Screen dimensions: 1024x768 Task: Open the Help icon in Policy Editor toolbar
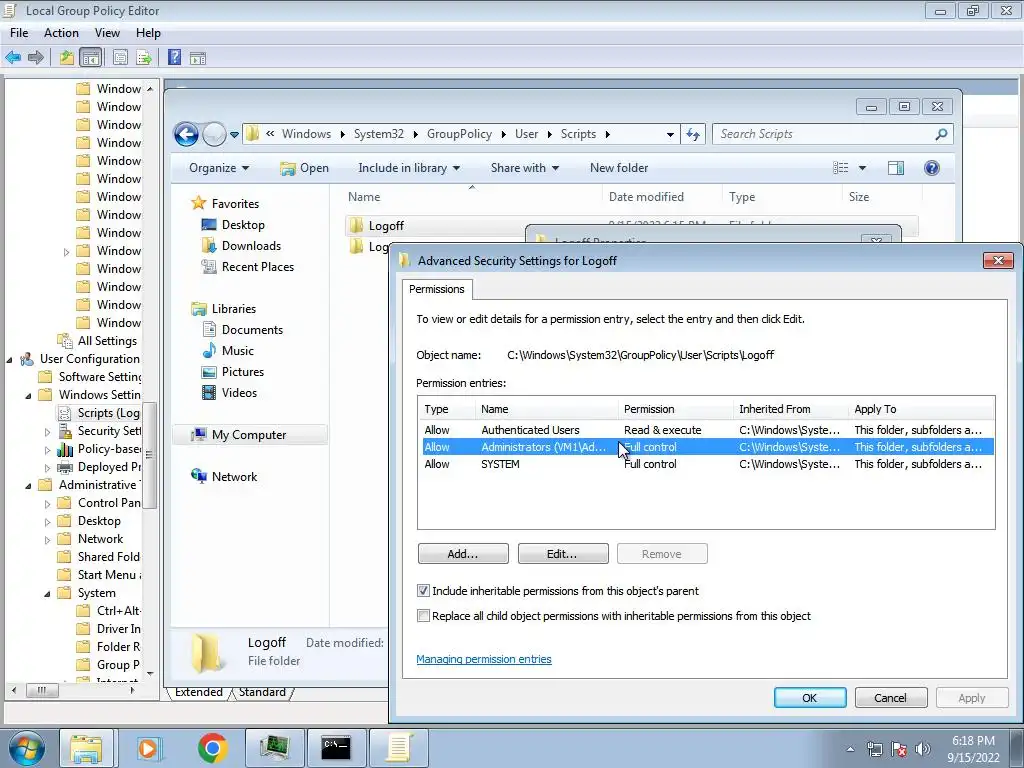point(174,57)
